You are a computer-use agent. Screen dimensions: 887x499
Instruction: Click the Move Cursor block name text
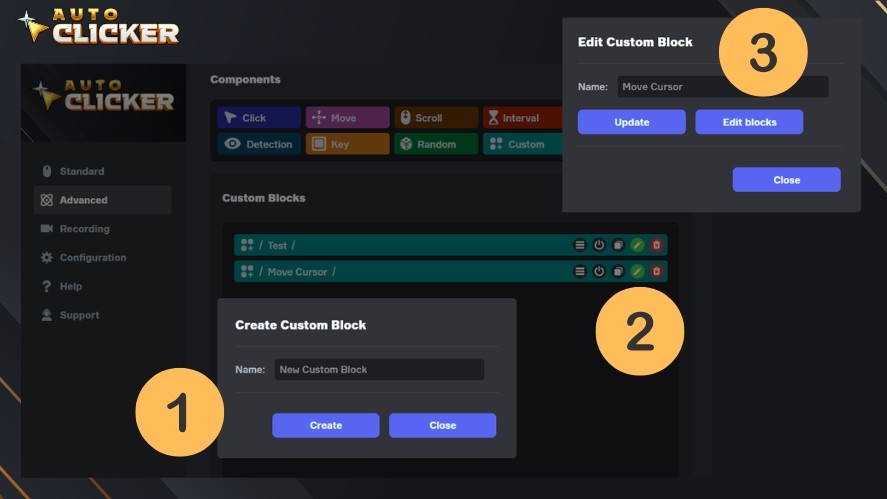click(x=298, y=272)
